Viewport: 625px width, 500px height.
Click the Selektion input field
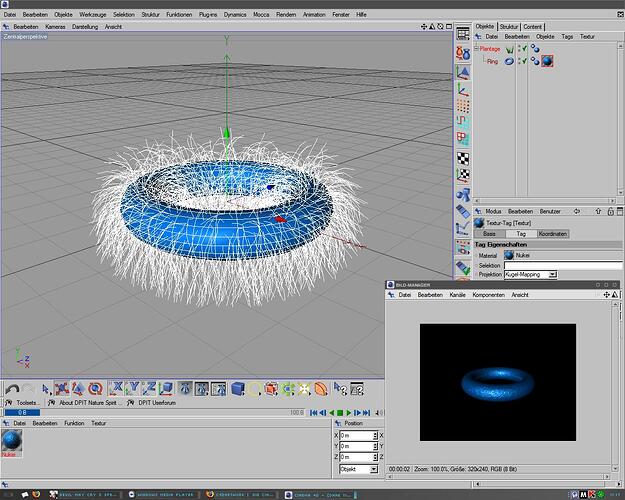[562, 265]
